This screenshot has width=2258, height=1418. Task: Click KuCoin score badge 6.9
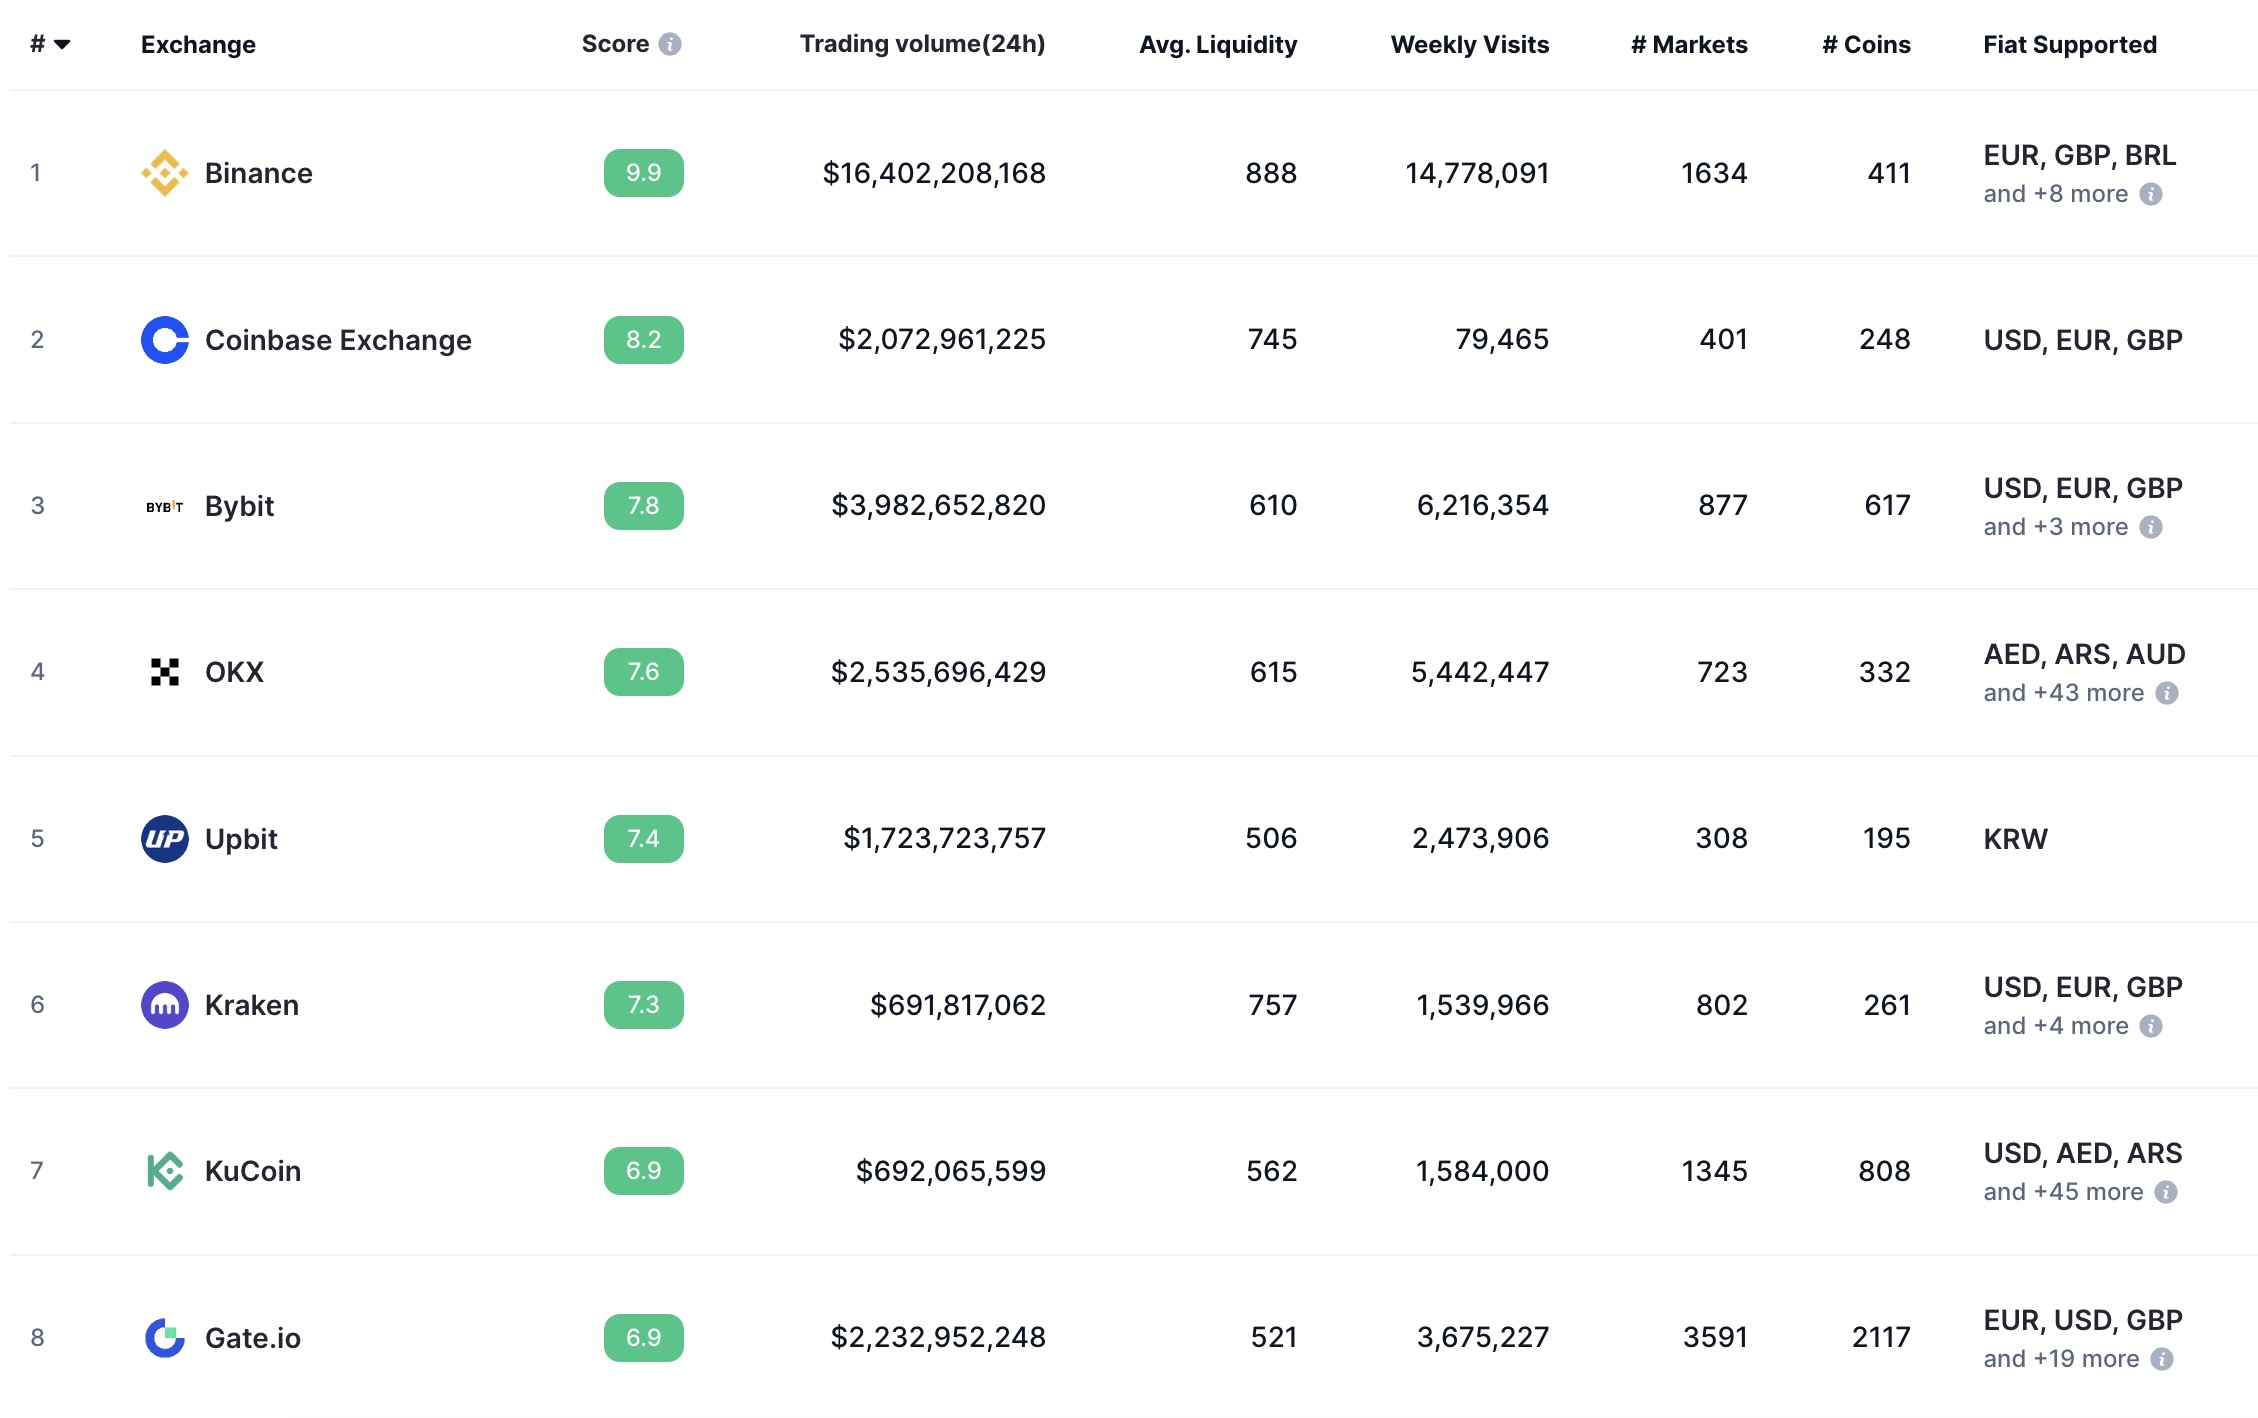tap(644, 1171)
